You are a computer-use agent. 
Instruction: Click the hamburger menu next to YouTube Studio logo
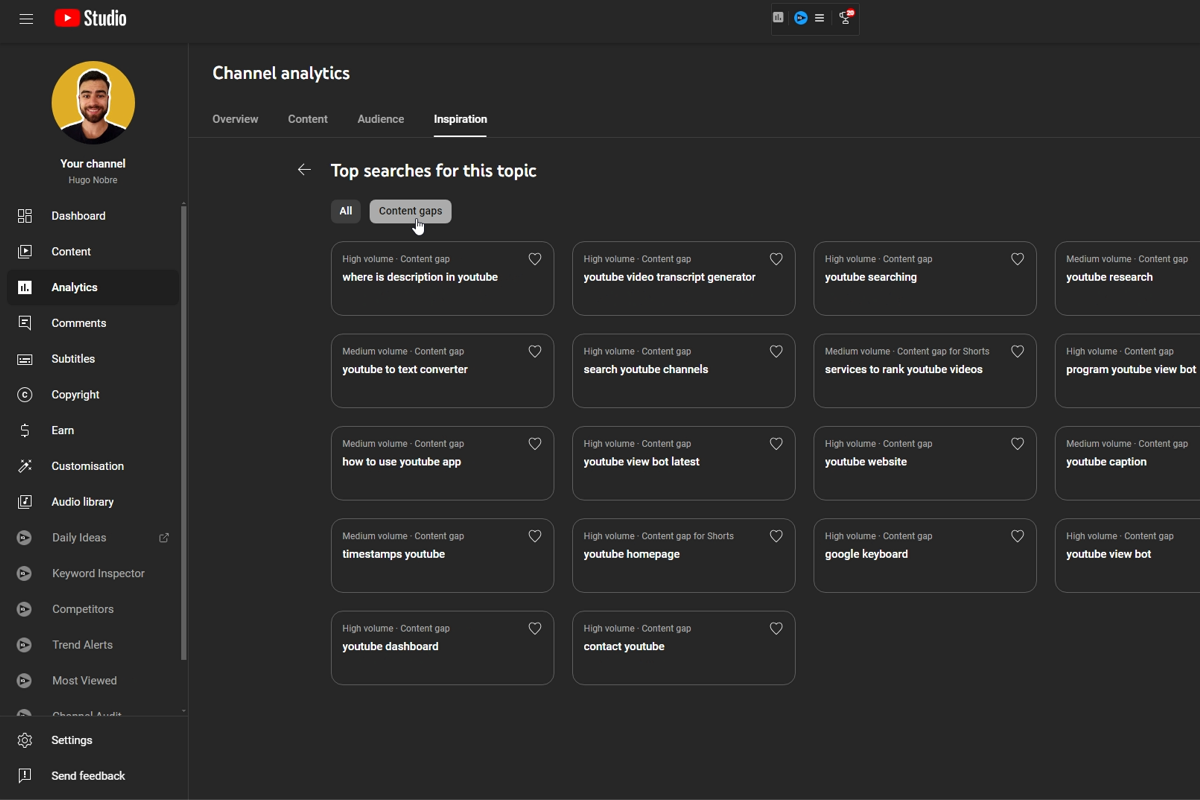pyautogui.click(x=26, y=18)
